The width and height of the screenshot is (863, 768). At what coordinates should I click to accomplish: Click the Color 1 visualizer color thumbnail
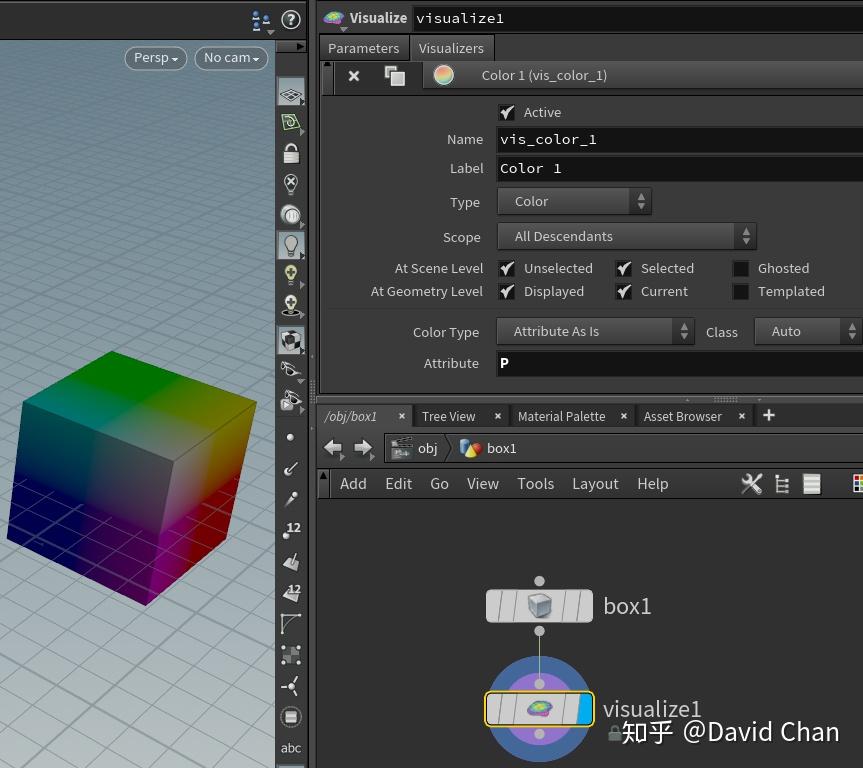coord(443,75)
